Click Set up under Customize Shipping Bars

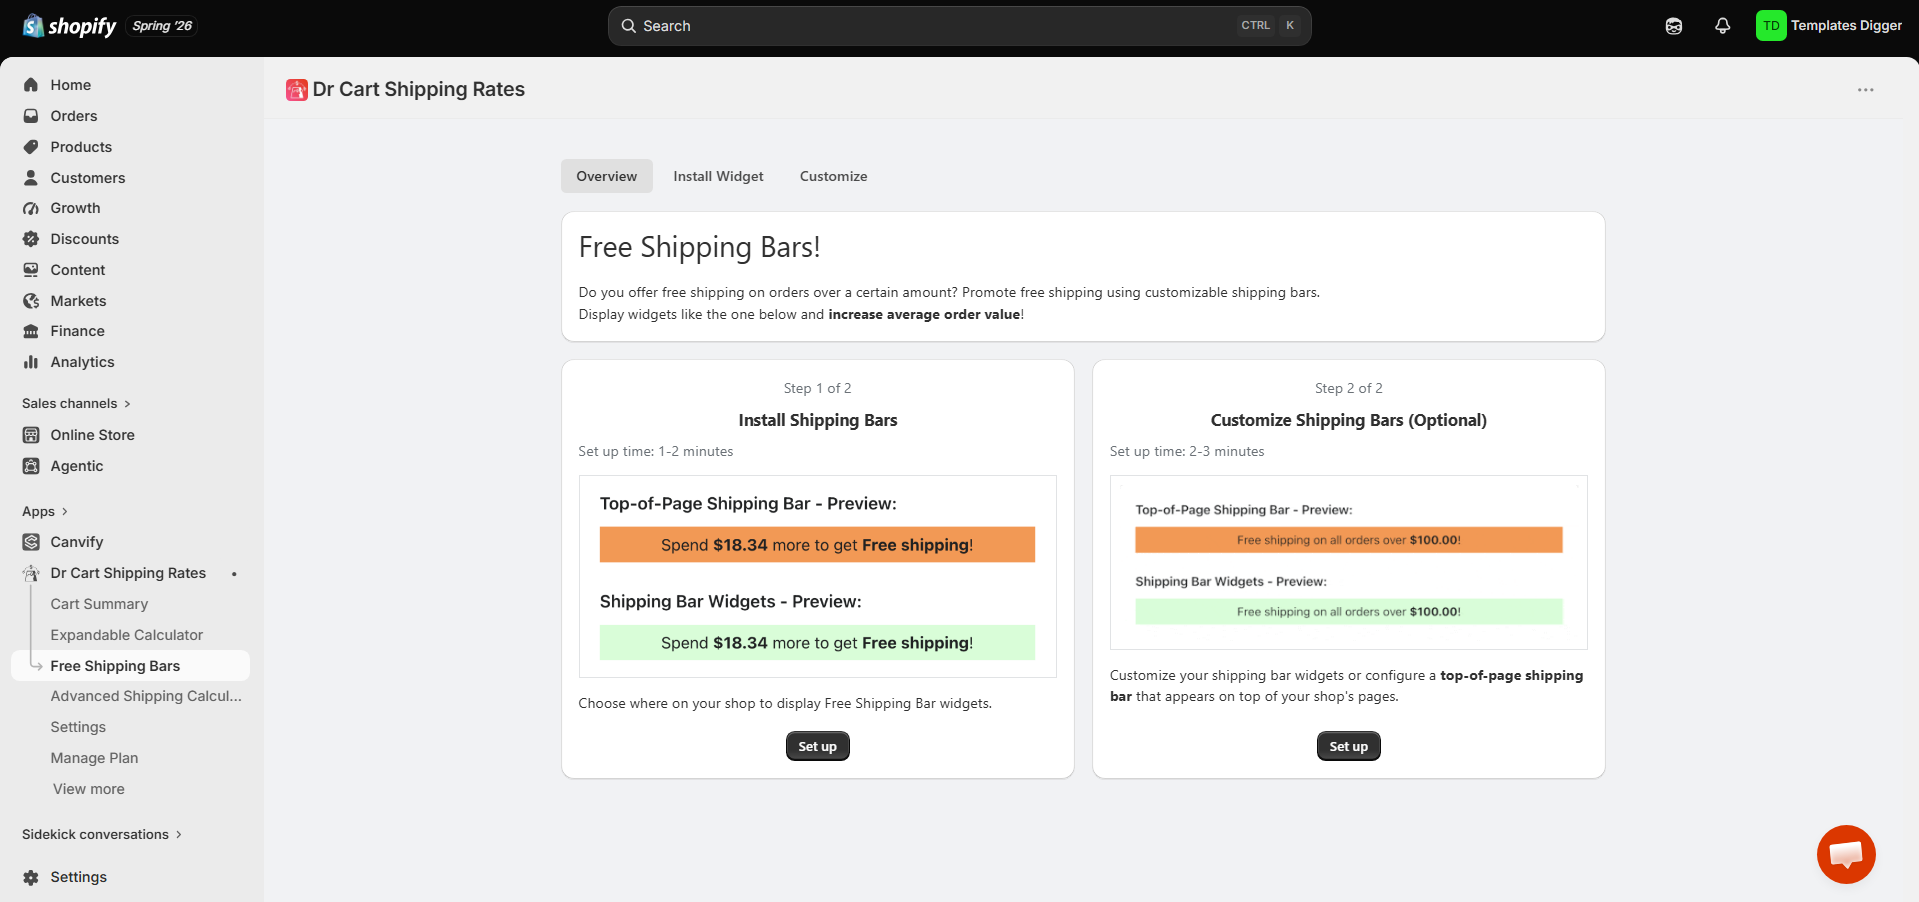click(1349, 746)
